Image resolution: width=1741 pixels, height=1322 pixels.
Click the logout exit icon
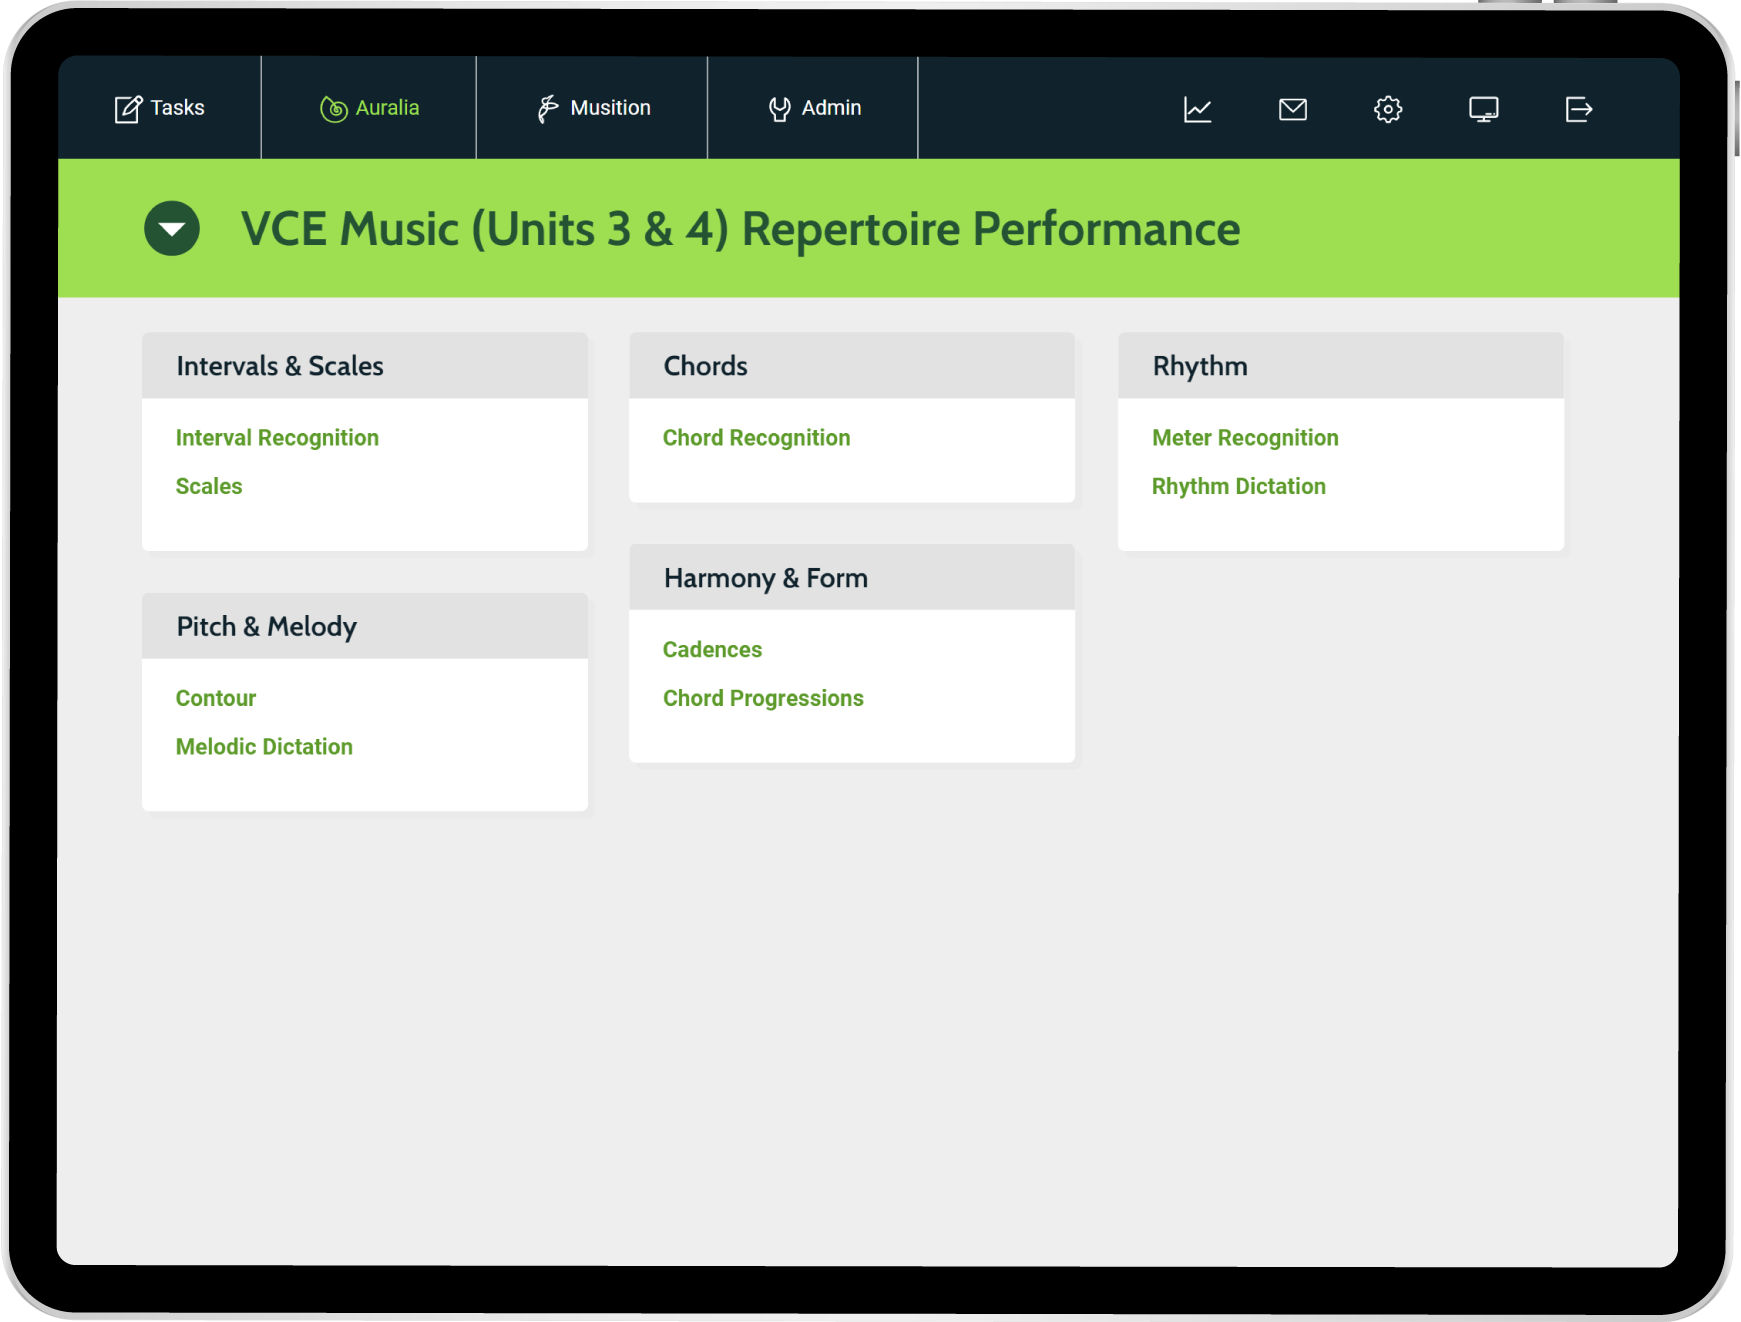1578,109
